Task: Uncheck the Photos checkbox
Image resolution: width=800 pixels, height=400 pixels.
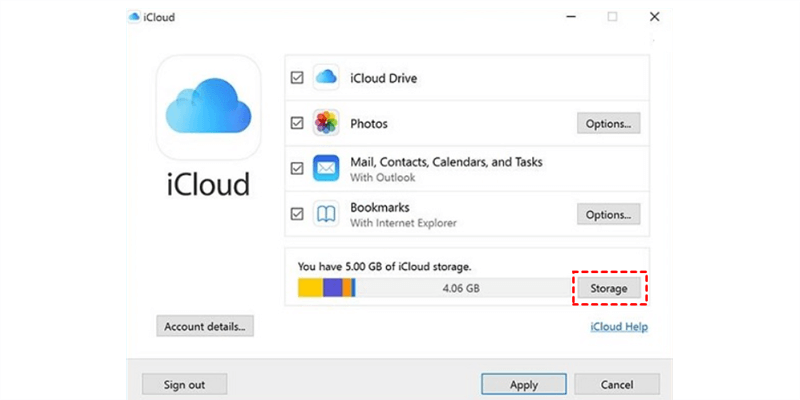Action: (x=297, y=123)
